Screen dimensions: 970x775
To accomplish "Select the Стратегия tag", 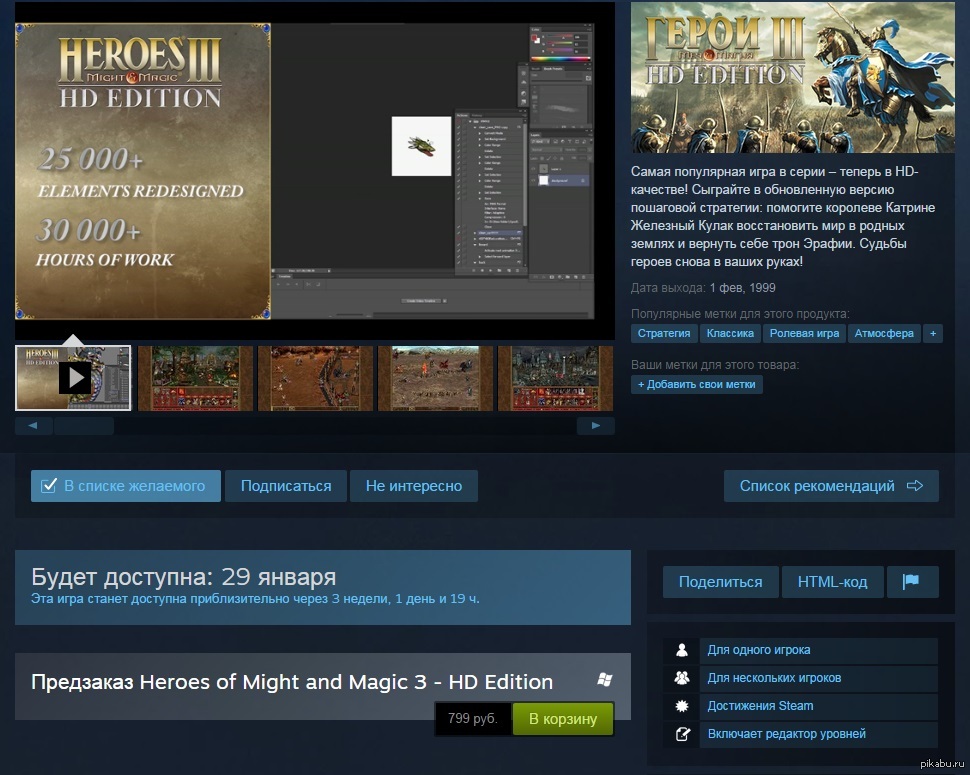I will click(664, 333).
